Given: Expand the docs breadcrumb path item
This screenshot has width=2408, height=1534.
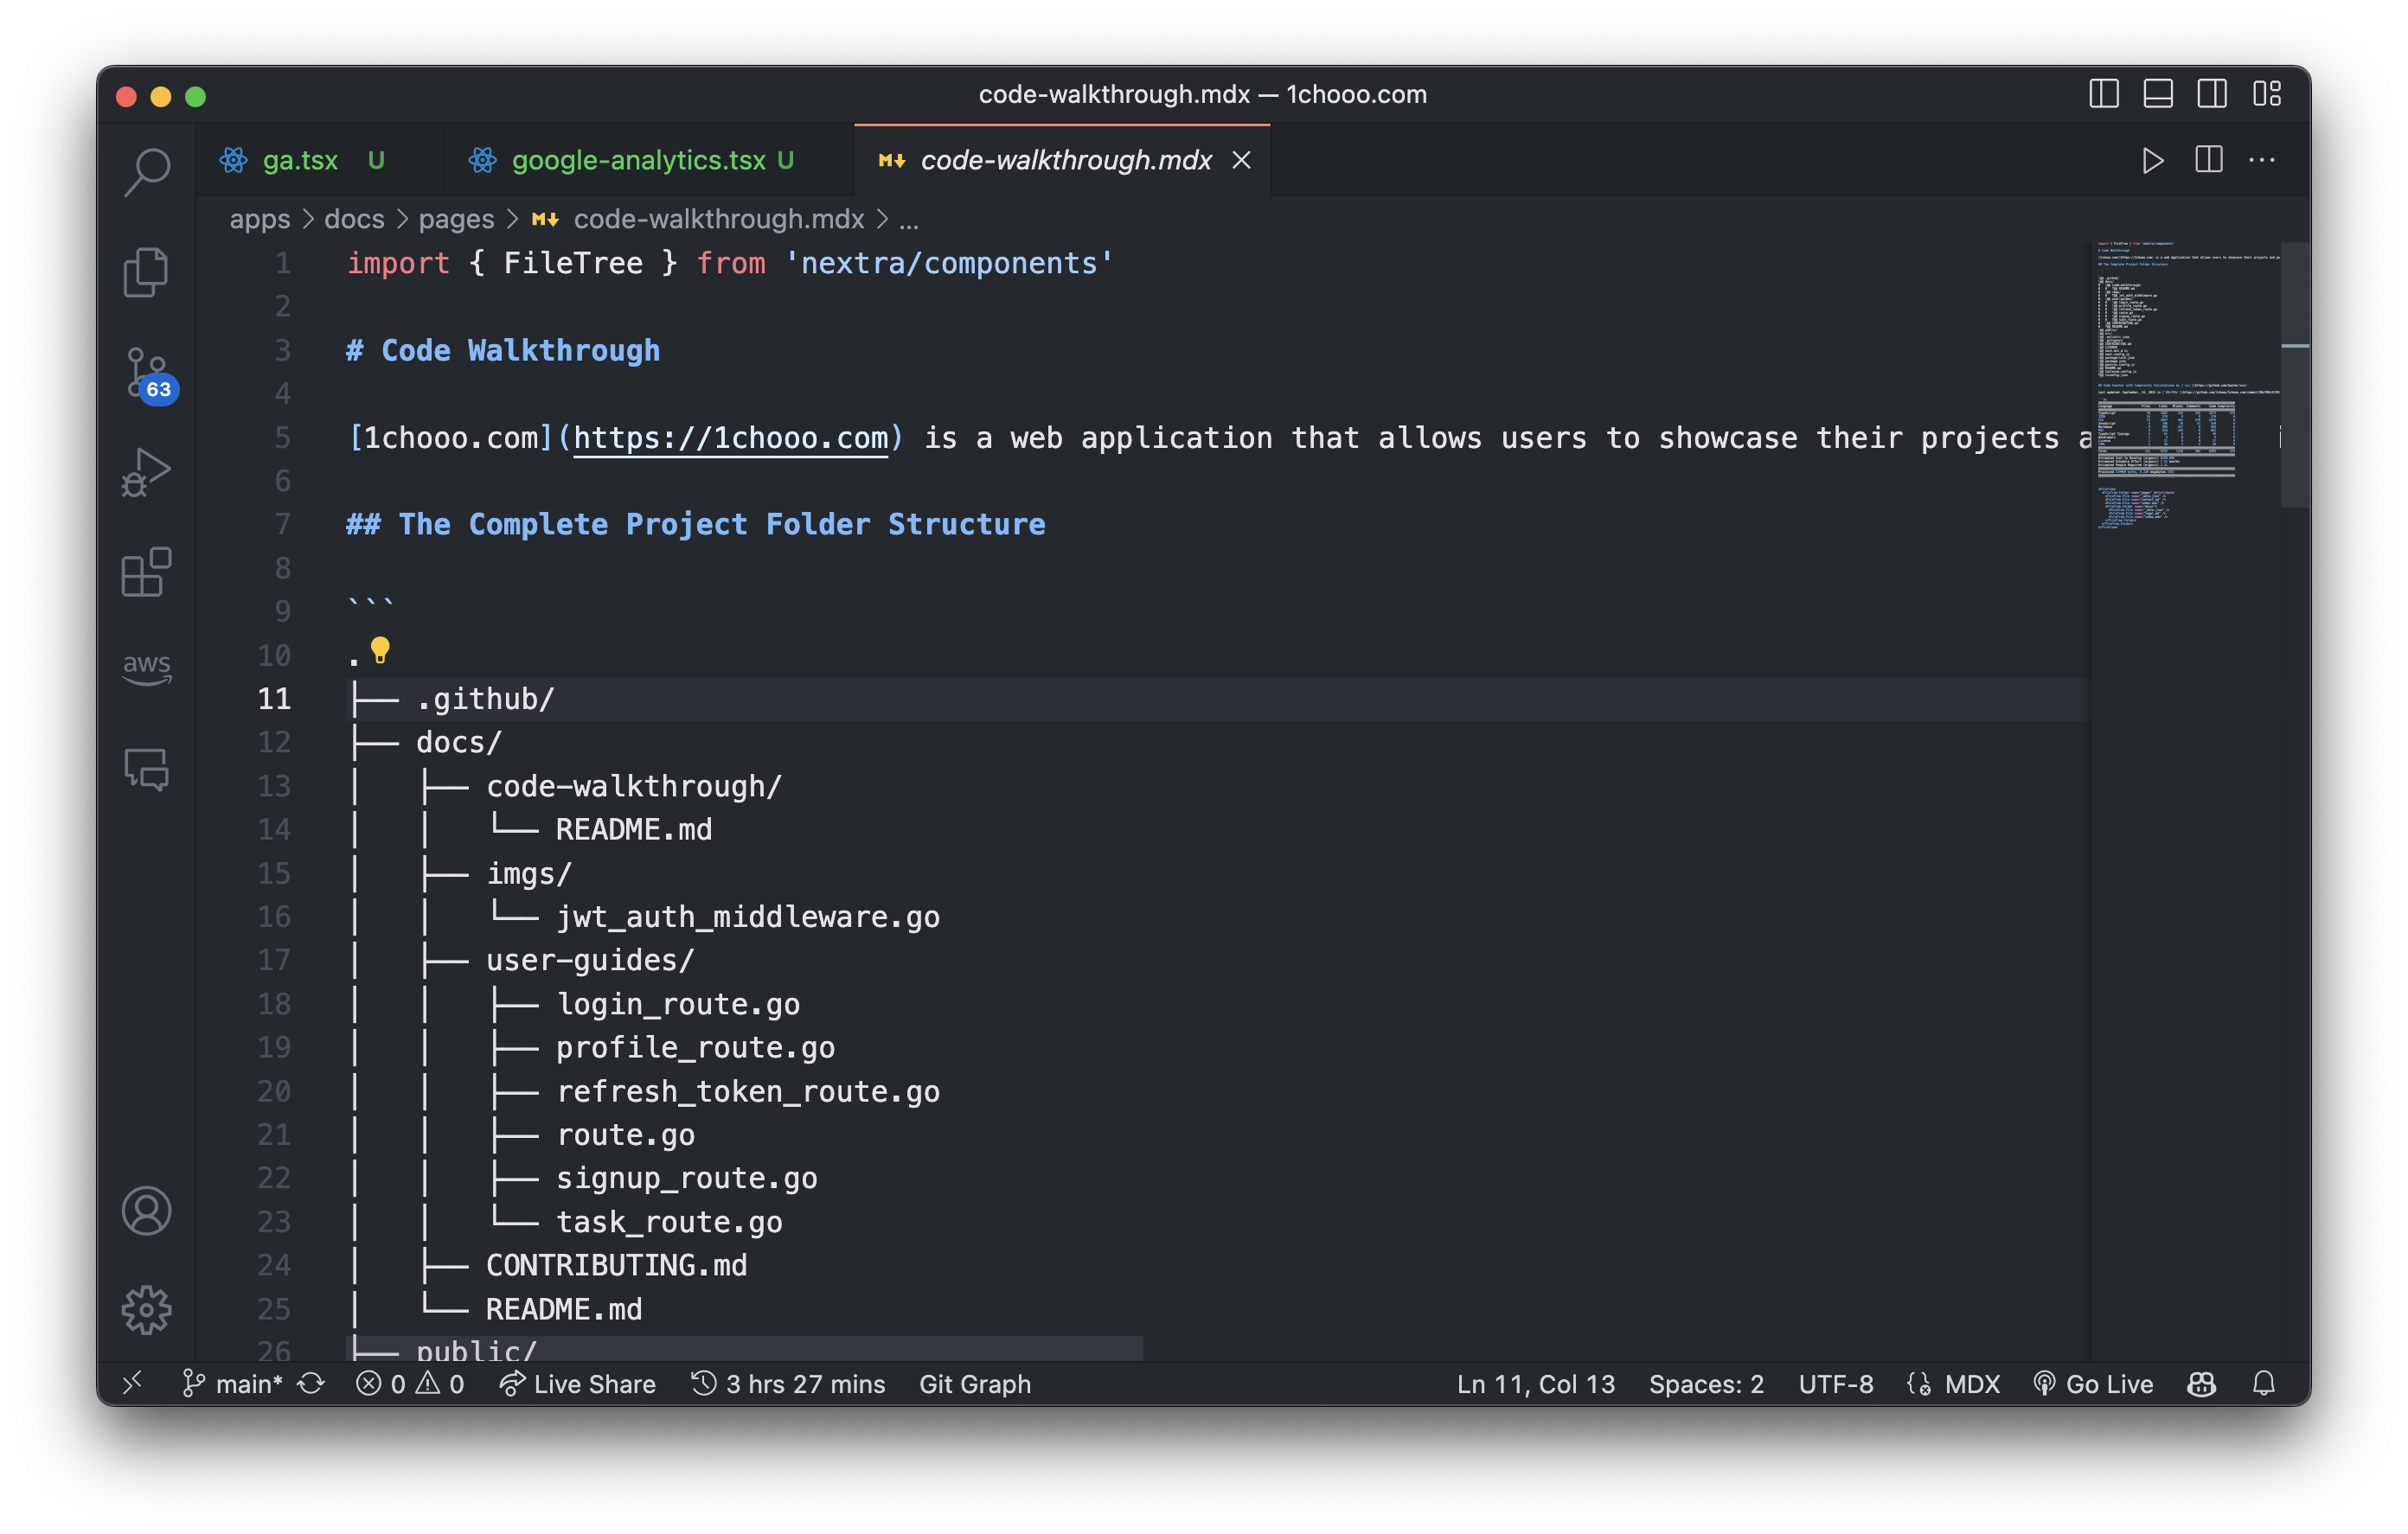Looking at the screenshot, I should click(x=353, y=218).
